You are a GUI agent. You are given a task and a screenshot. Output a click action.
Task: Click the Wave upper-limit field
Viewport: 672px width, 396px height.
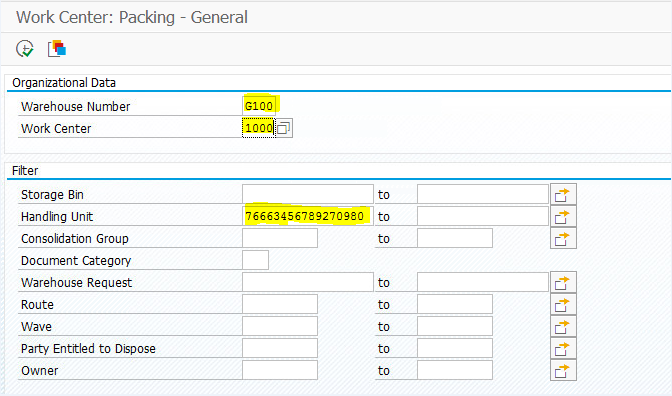455,326
